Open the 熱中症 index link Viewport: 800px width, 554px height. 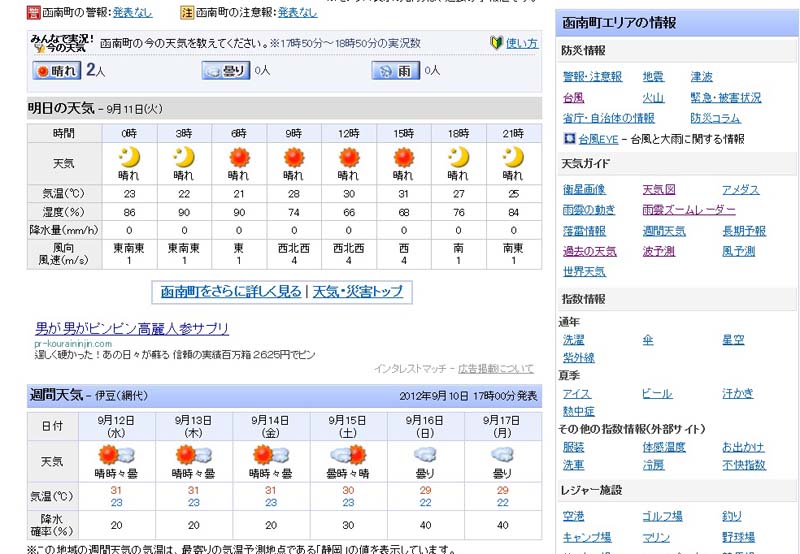[578, 411]
